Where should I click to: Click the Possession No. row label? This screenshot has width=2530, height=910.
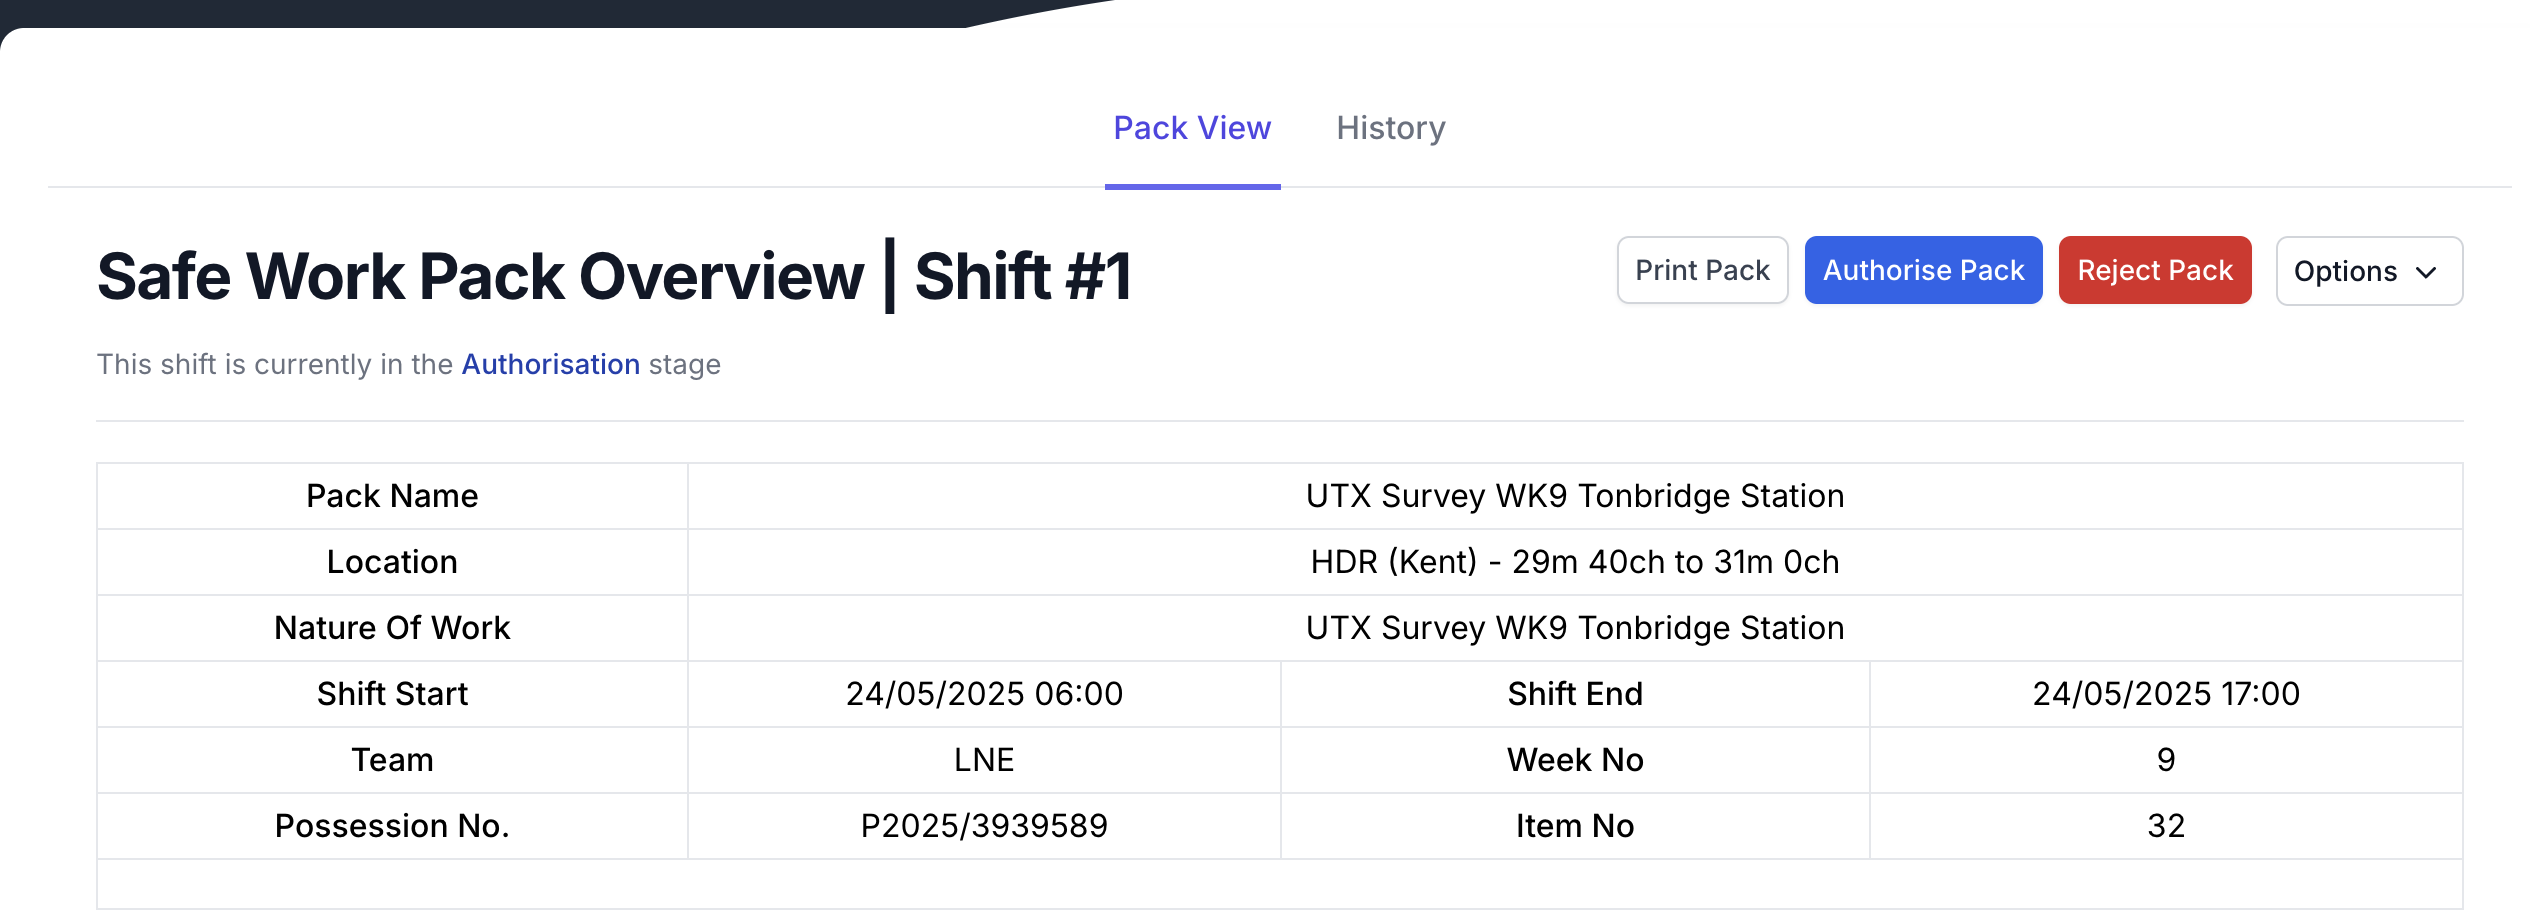(x=392, y=826)
